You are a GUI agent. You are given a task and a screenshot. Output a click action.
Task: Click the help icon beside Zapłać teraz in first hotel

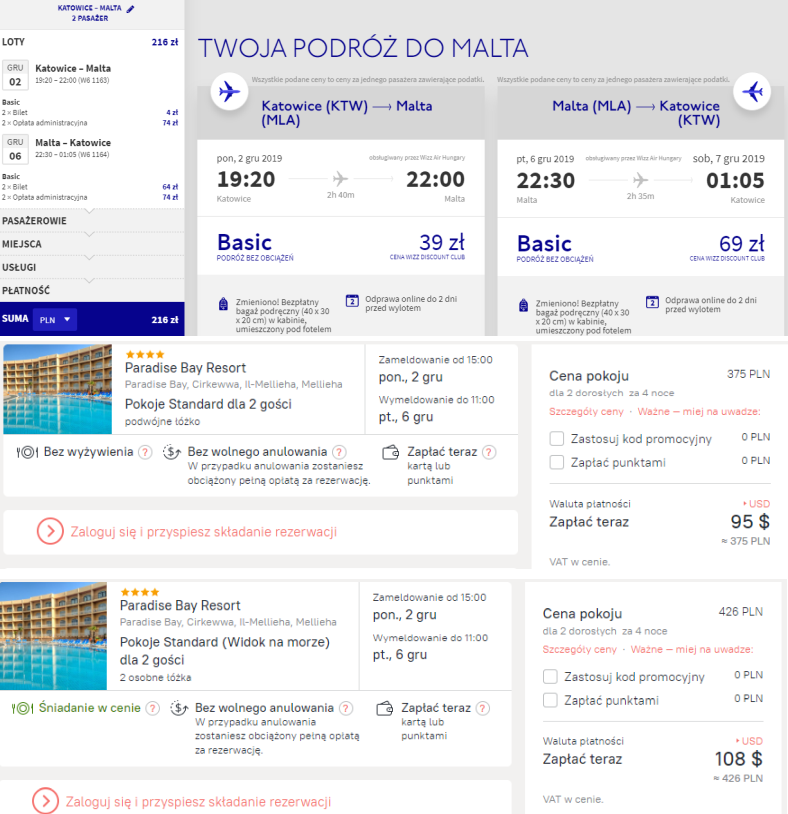coord(488,452)
